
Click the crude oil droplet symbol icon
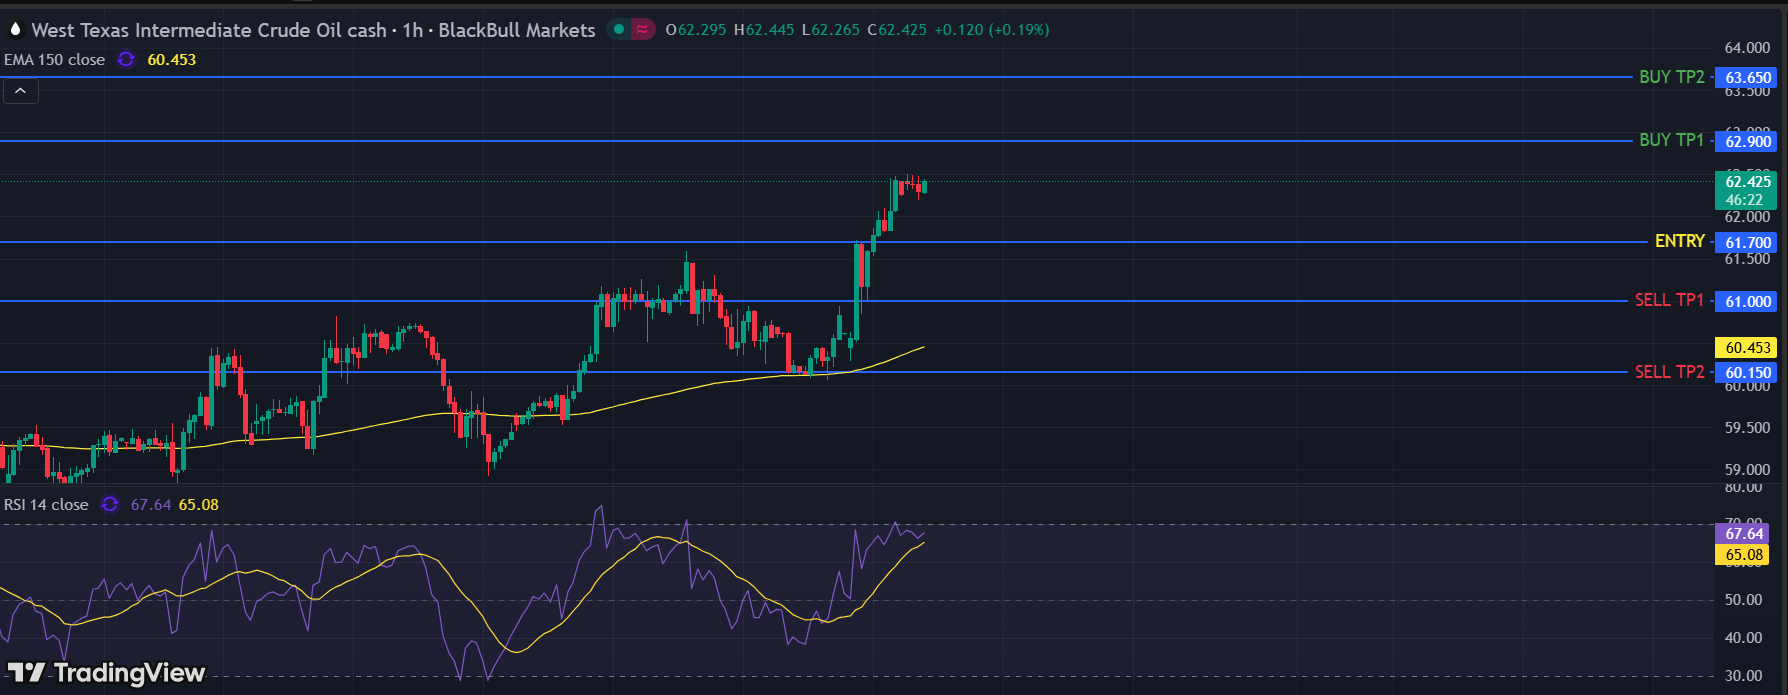[x=15, y=30]
